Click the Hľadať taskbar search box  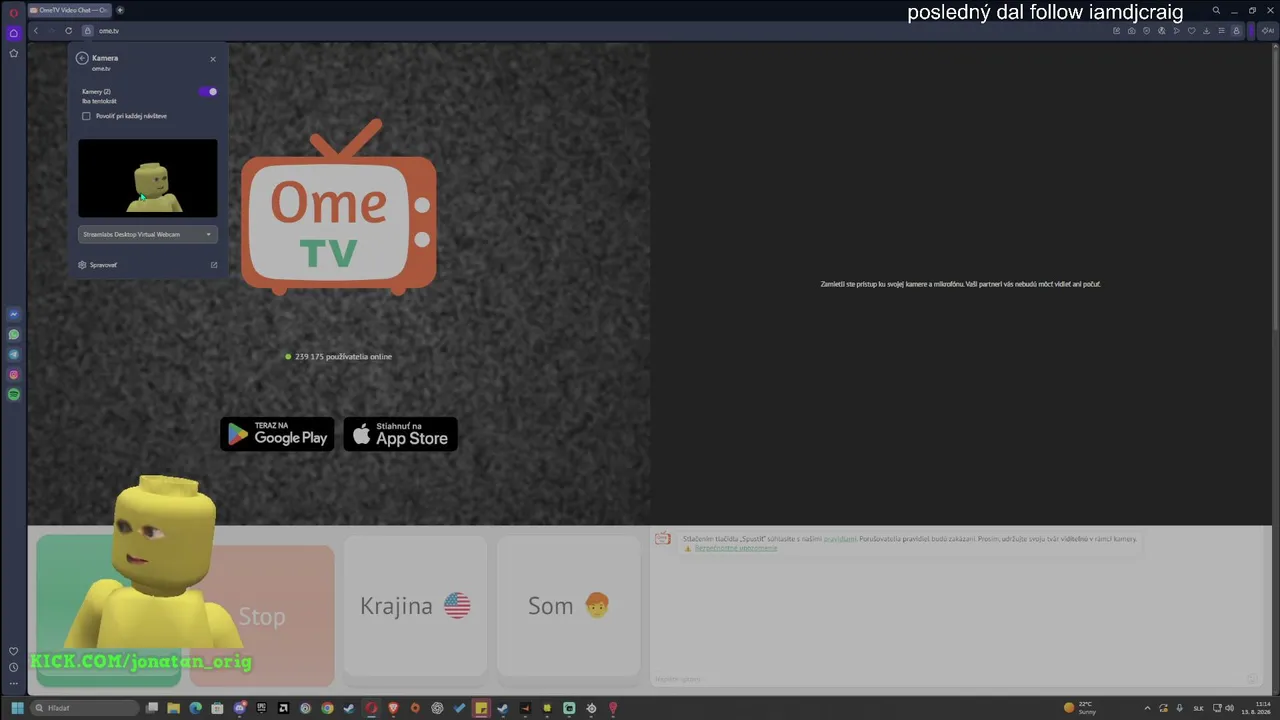click(x=84, y=708)
